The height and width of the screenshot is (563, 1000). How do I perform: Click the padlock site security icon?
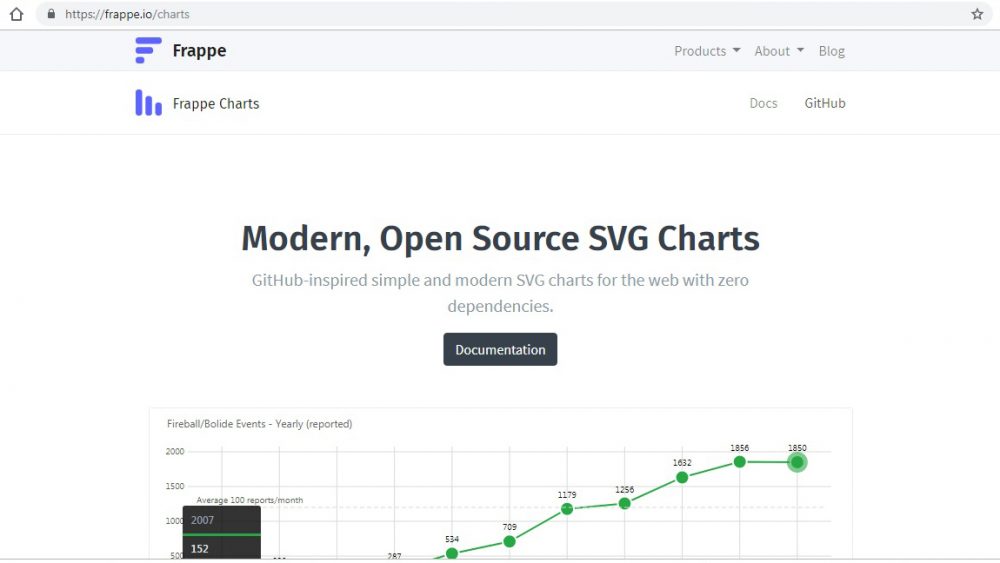pos(51,14)
